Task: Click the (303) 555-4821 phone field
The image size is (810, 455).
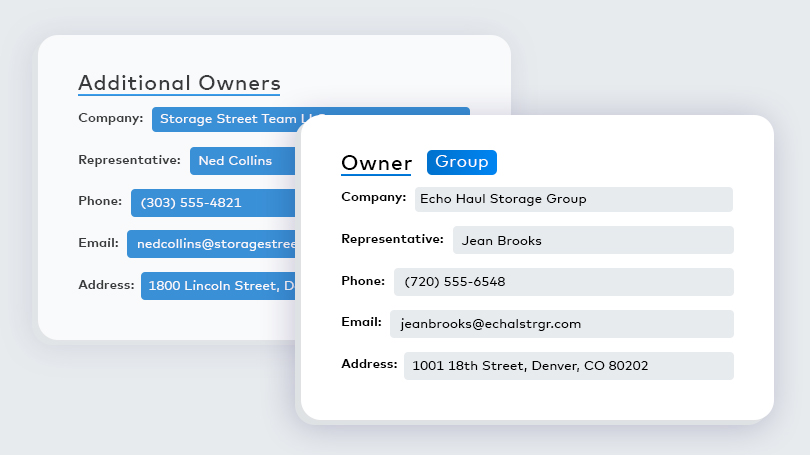Action: [213, 202]
